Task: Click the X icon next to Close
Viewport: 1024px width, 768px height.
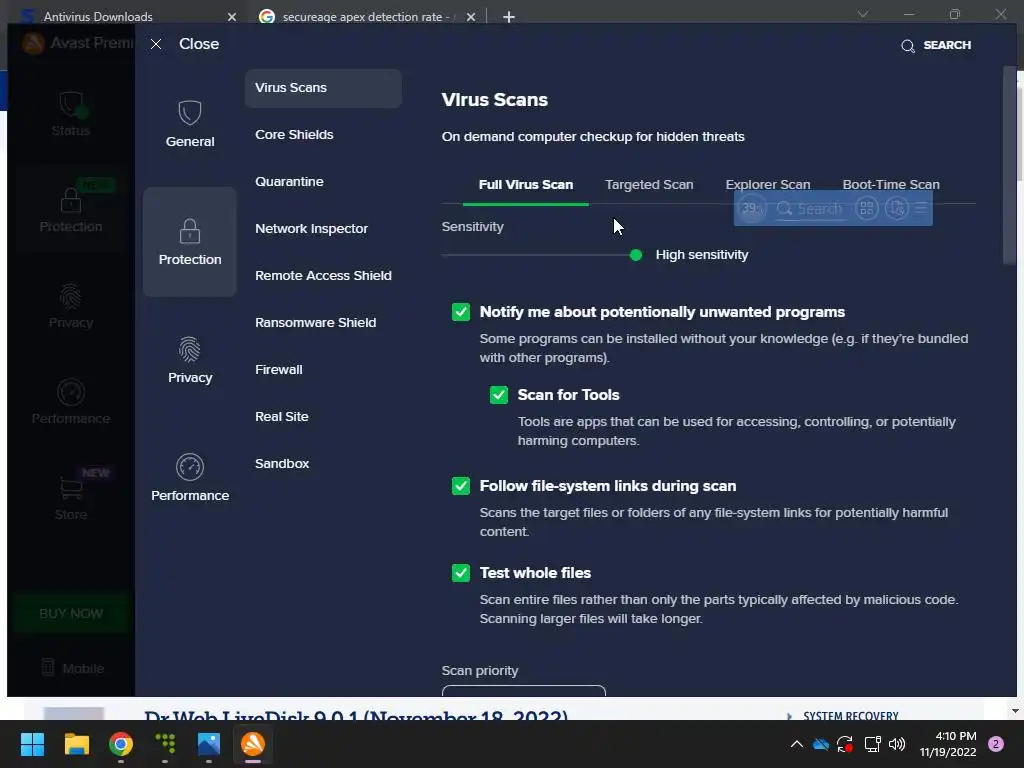Action: pyautogui.click(x=155, y=44)
